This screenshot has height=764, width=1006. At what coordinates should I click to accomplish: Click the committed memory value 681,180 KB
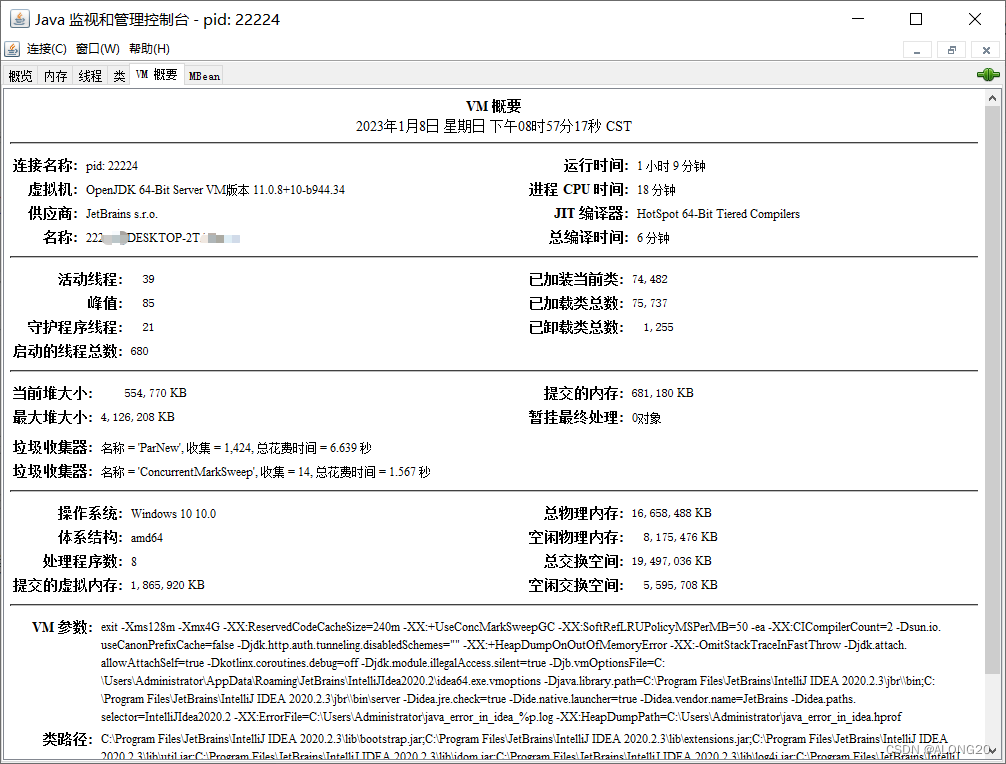pyautogui.click(x=662, y=393)
